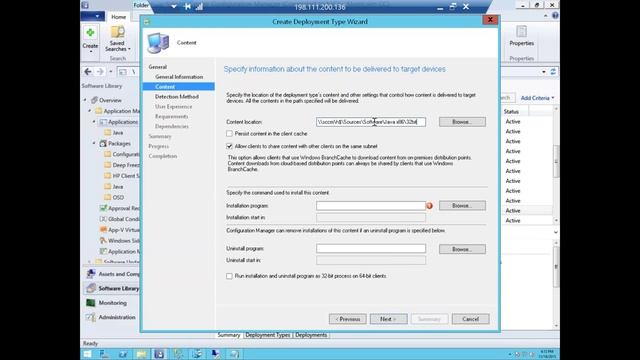Click the Installation program input field
This screenshot has height=360, width=640.
(x=371, y=206)
